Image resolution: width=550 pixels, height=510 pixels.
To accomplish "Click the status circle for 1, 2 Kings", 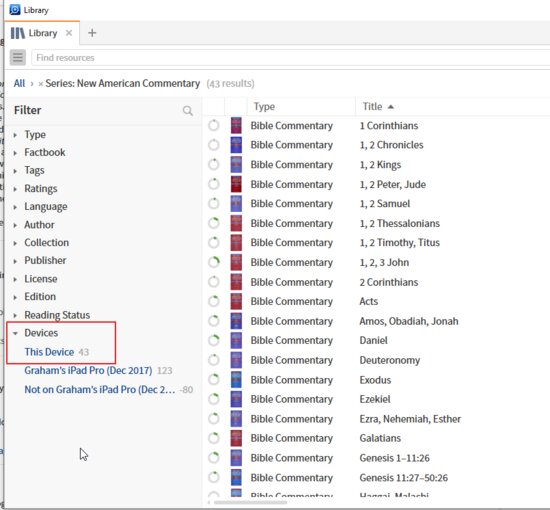I will tap(214, 165).
